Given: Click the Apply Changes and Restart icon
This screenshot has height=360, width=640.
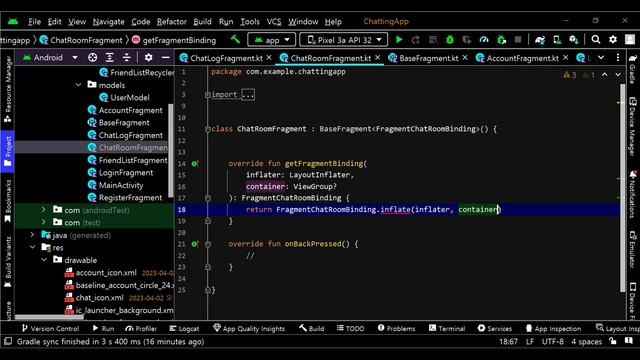Looking at the screenshot, I should (x=416, y=40).
